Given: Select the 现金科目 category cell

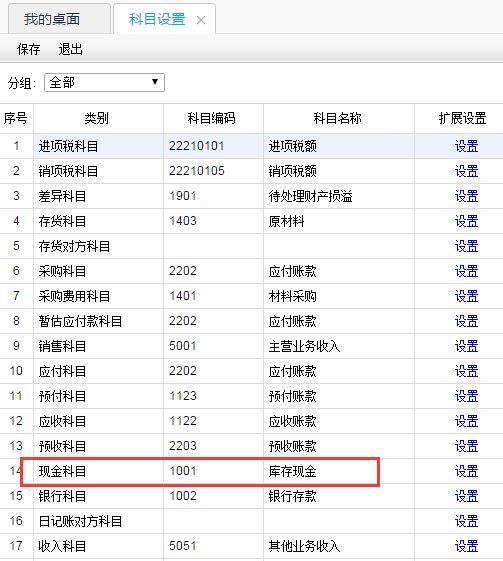Looking at the screenshot, I should coord(98,471).
